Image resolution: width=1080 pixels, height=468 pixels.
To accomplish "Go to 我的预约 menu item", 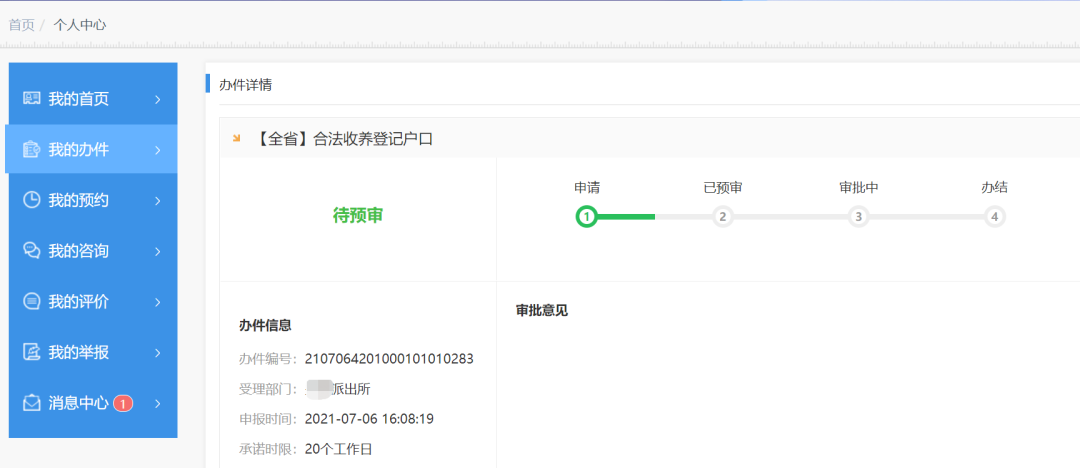I will coord(93,201).
